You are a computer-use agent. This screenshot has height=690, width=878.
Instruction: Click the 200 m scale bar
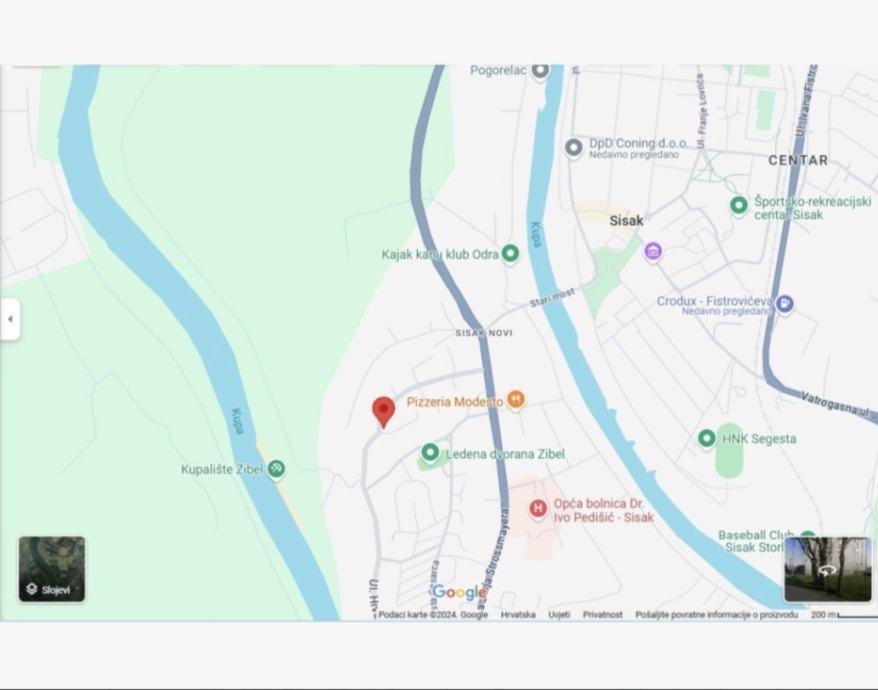844,615
